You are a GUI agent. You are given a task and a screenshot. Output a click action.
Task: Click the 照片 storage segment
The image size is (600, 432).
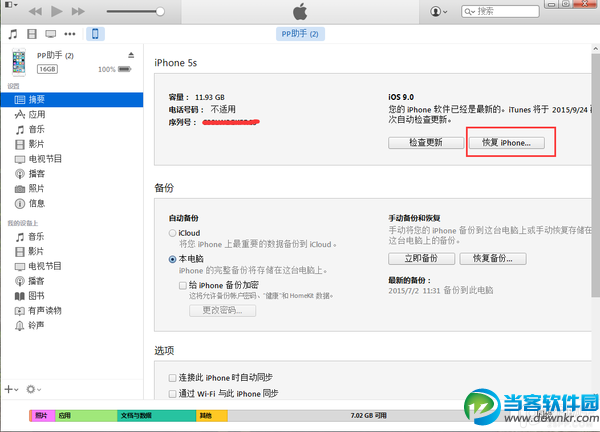coord(43,416)
